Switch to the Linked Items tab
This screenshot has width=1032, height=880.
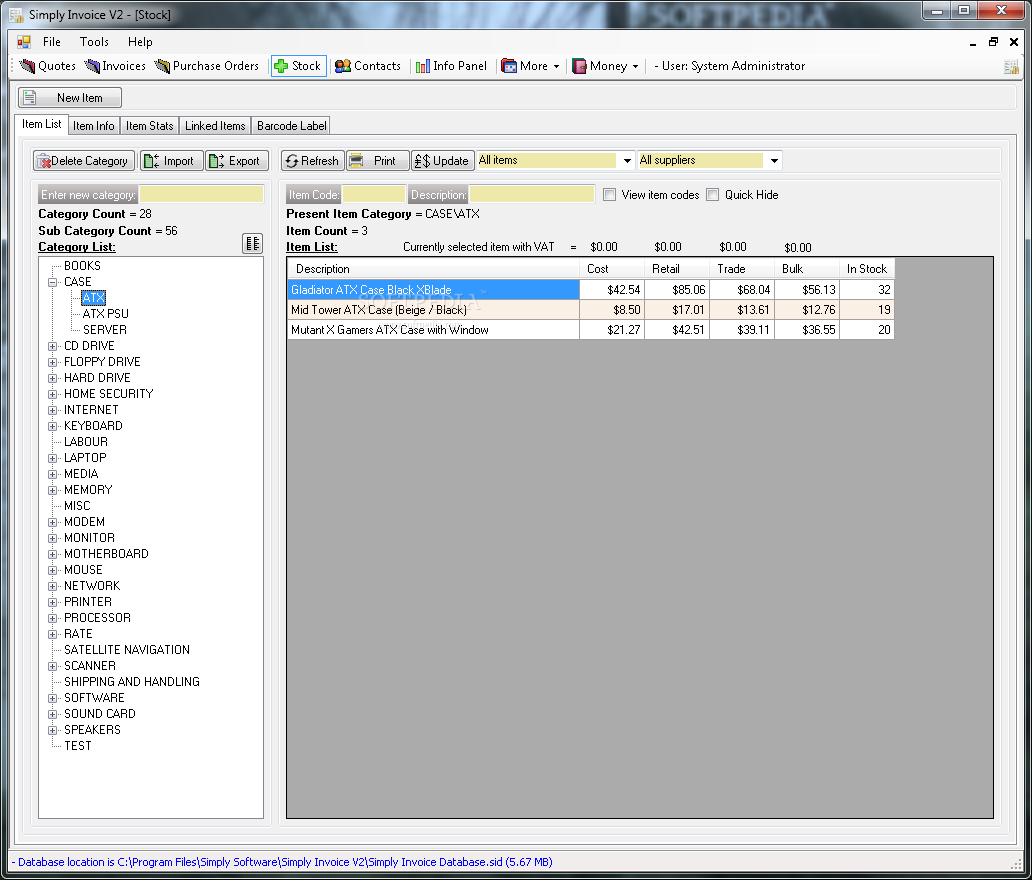[x=215, y=126]
